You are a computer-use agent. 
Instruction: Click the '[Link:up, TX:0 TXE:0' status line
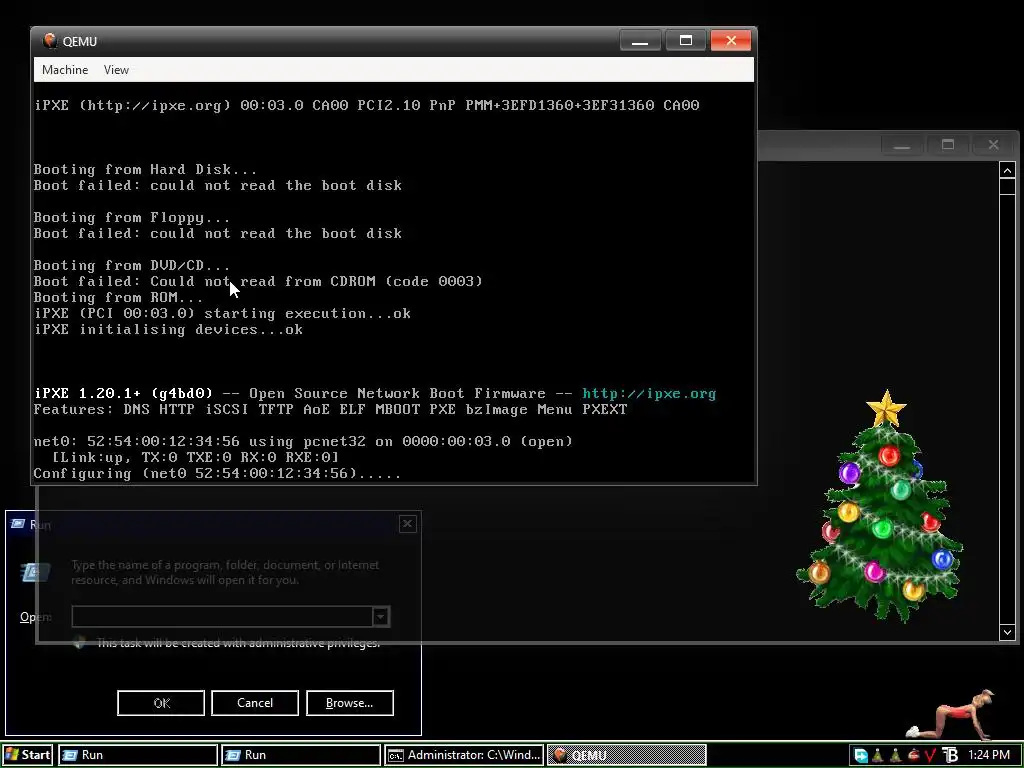click(x=195, y=457)
